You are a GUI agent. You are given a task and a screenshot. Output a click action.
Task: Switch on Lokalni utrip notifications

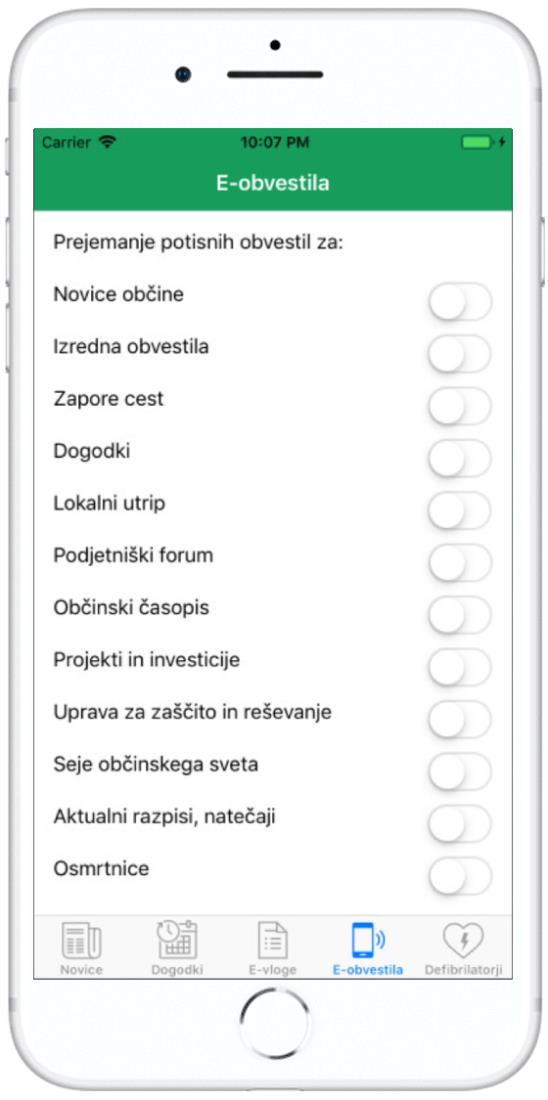click(x=460, y=511)
